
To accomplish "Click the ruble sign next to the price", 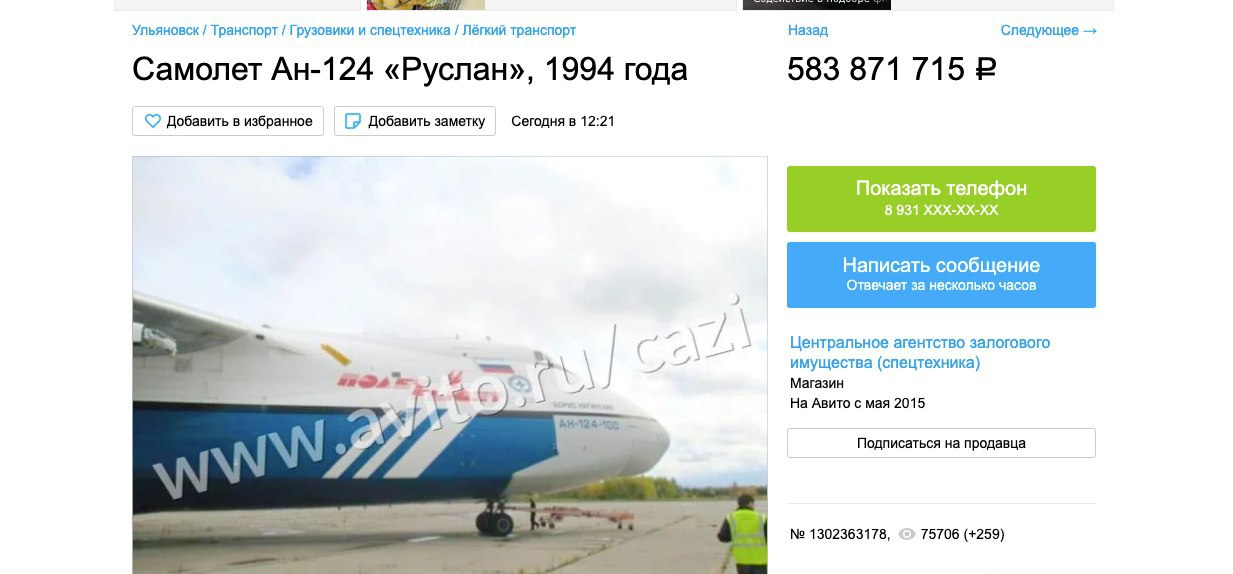I will coord(986,70).
